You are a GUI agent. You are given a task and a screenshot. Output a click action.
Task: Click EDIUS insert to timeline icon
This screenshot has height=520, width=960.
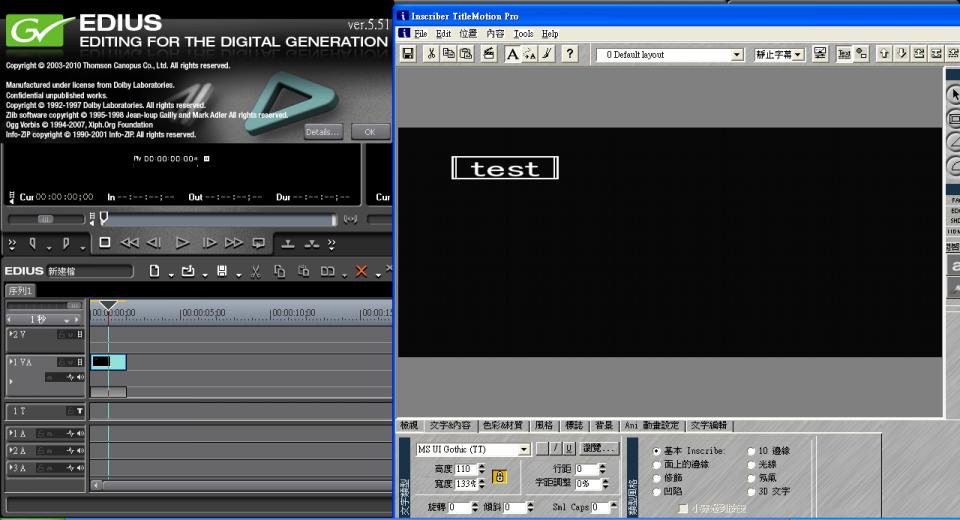(288, 244)
